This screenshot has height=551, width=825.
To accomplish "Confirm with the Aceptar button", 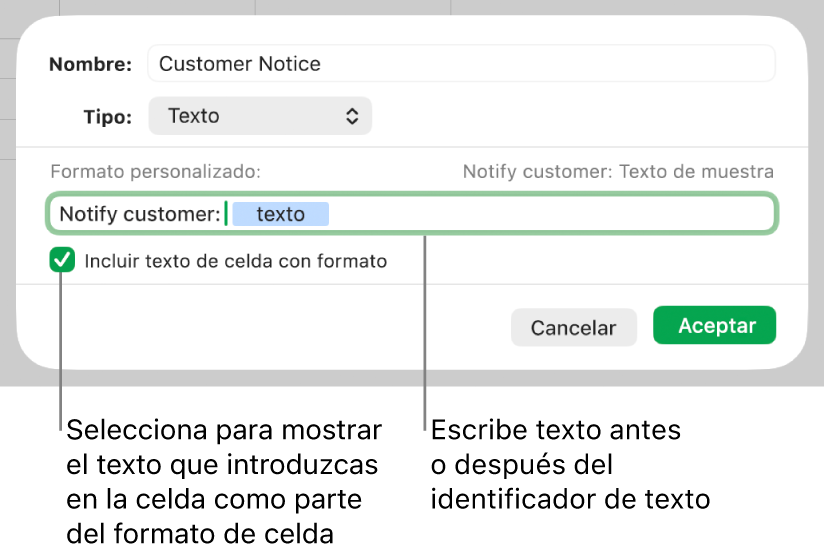I will pyautogui.click(x=715, y=325).
